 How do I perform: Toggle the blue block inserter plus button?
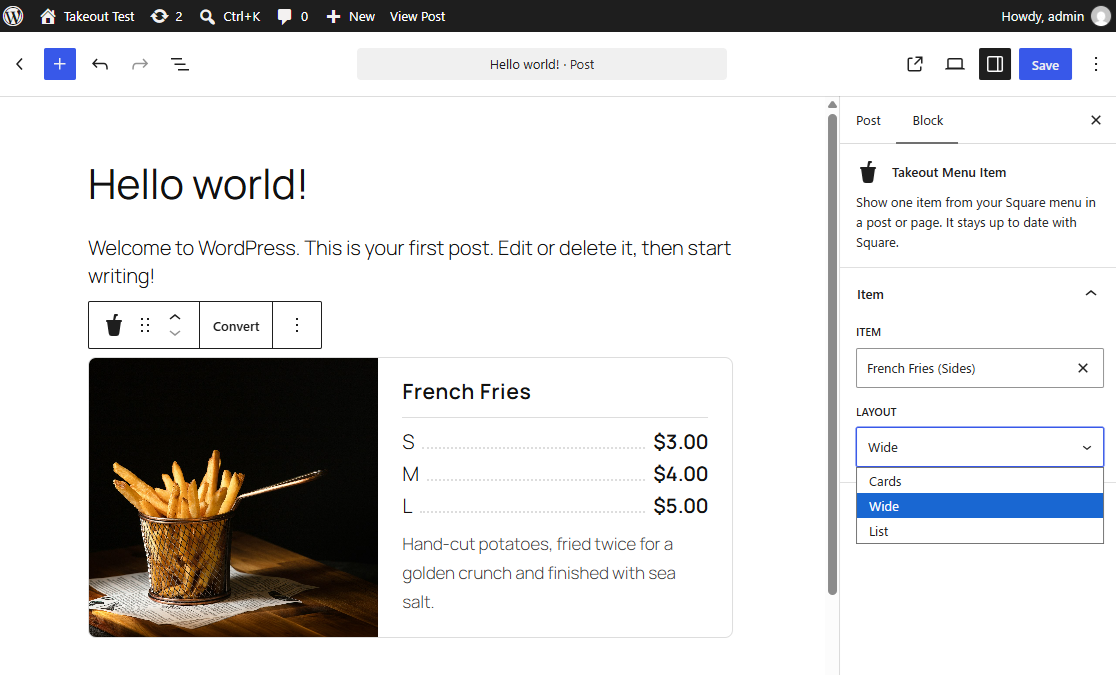60,64
